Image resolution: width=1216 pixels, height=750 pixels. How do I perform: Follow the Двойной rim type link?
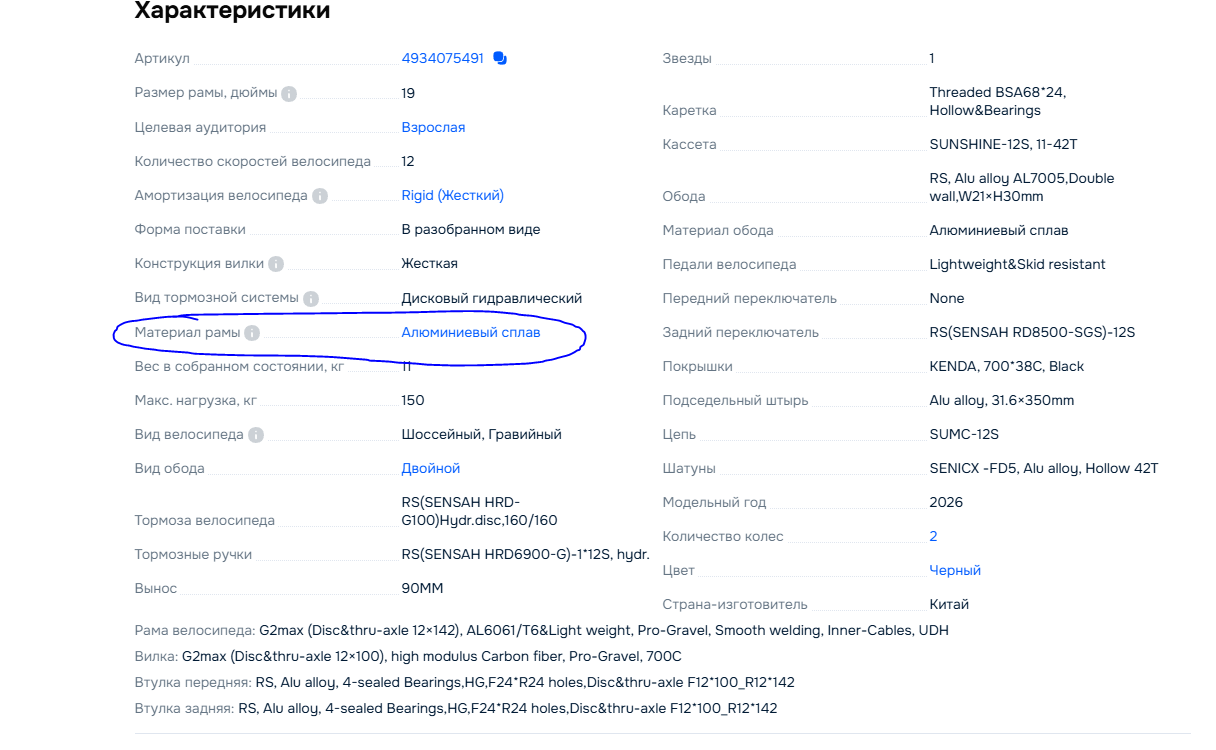click(x=431, y=468)
